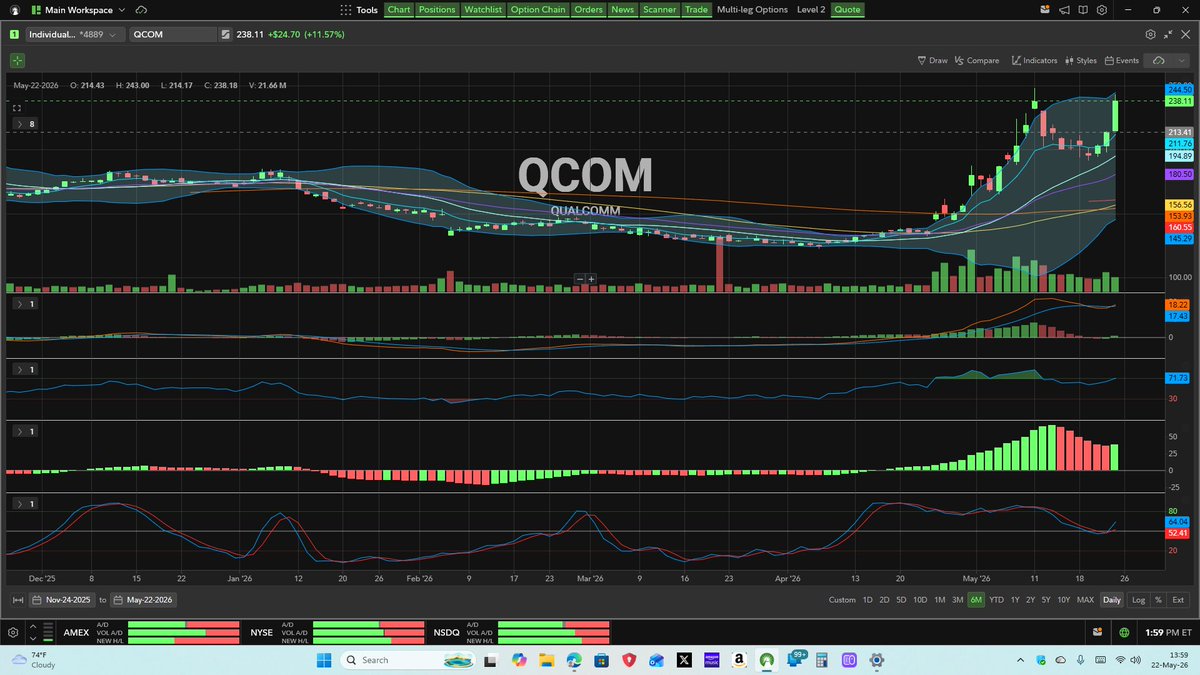This screenshot has height=675, width=1200.
Task: Switch to the Quote tab
Action: [847, 9]
